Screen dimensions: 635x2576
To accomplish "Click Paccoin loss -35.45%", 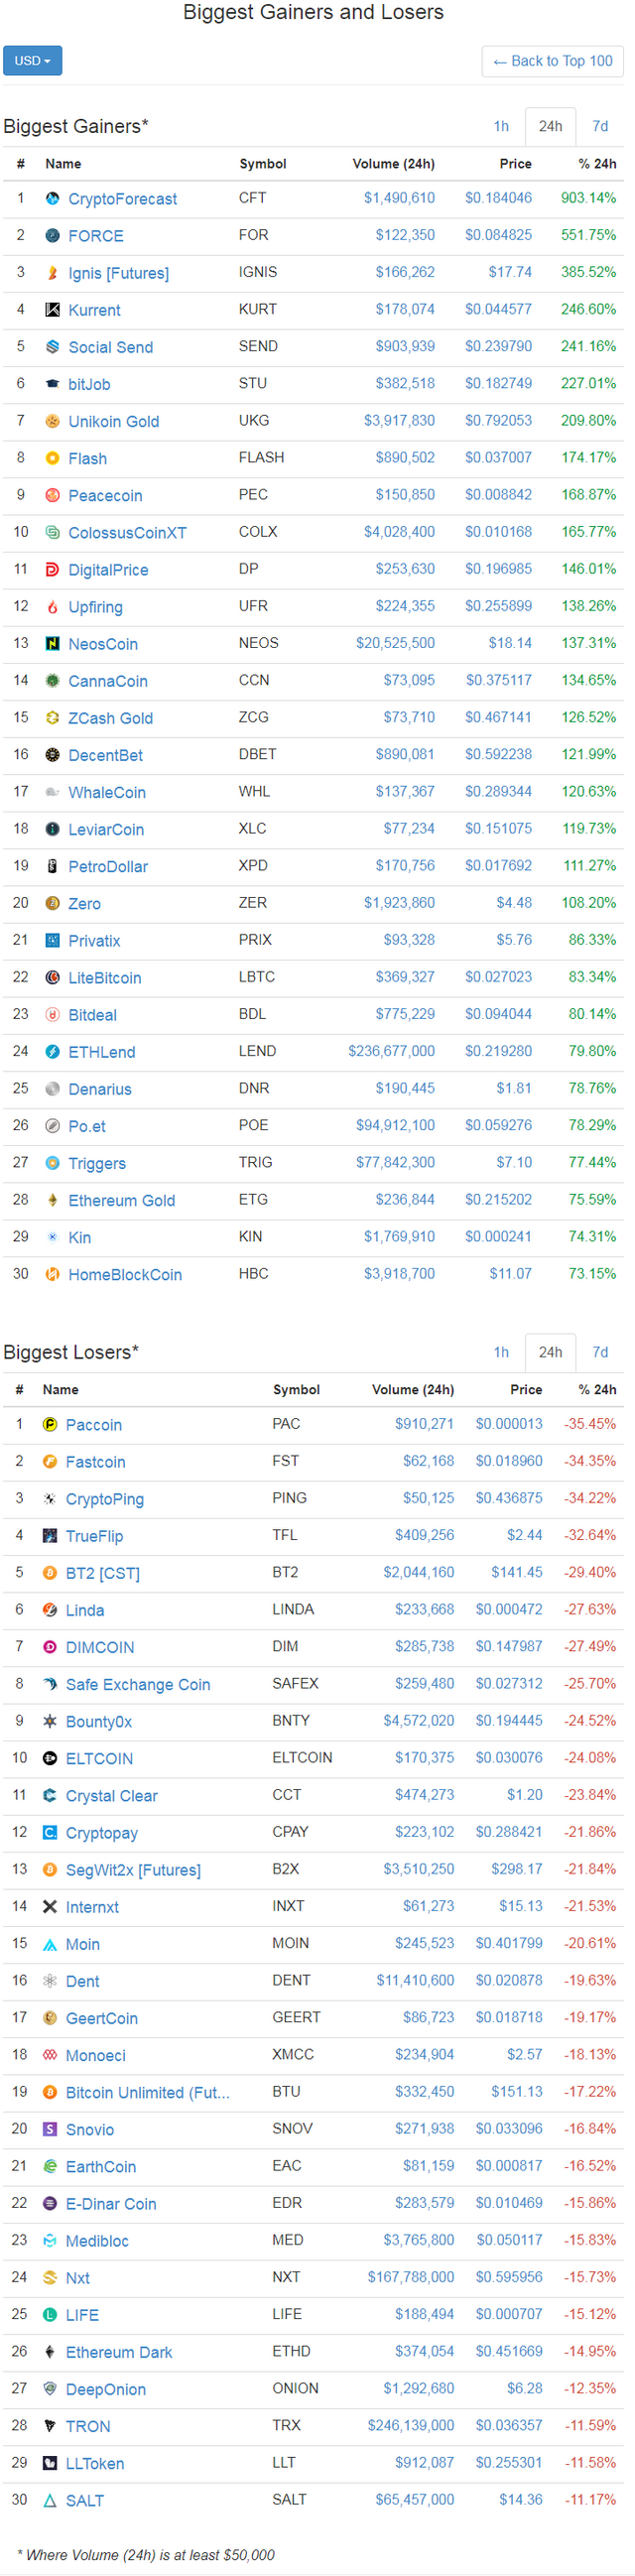I will (590, 1424).
